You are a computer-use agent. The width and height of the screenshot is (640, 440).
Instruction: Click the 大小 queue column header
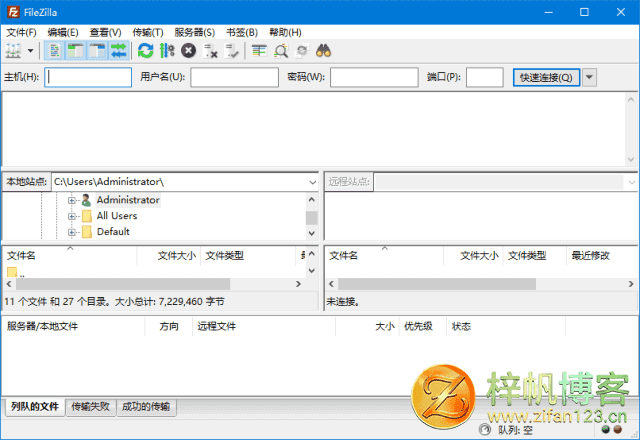(367, 326)
